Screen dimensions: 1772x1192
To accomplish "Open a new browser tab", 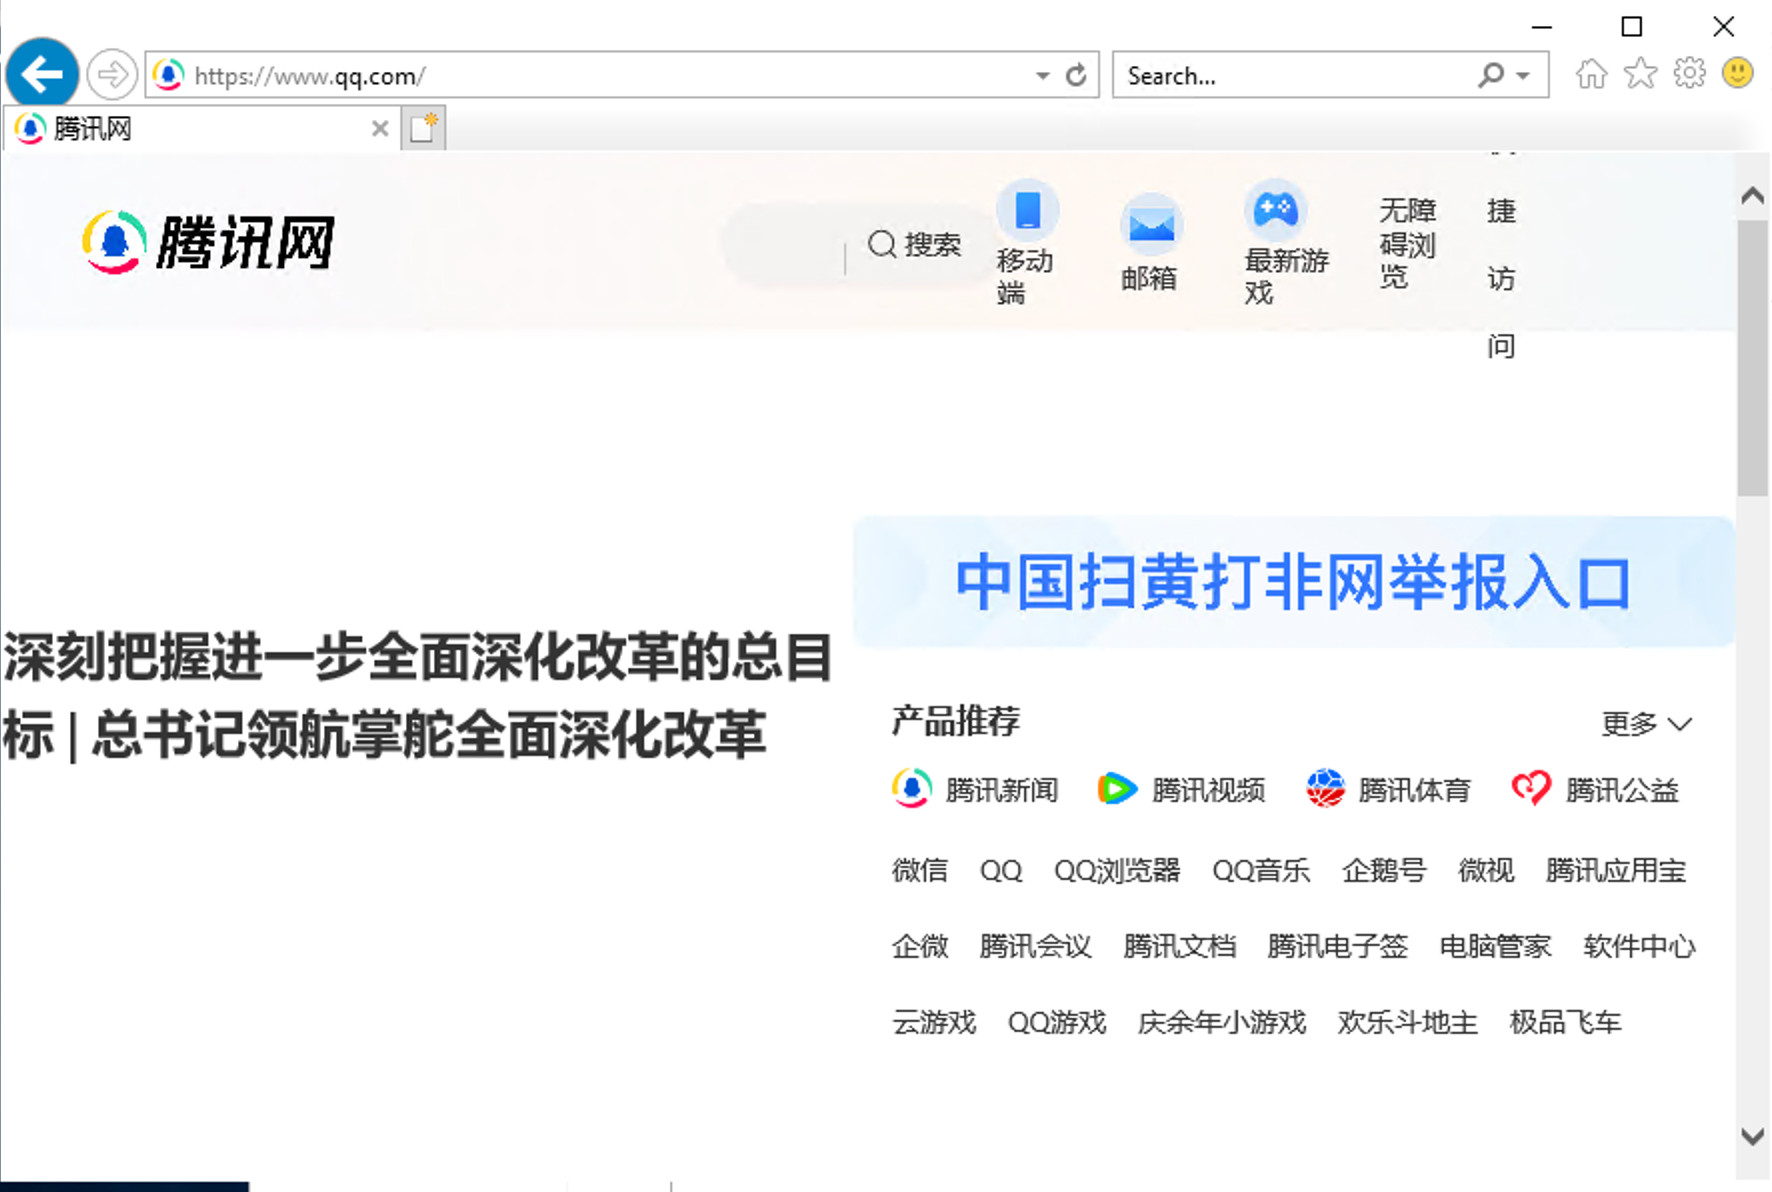I will [x=423, y=128].
